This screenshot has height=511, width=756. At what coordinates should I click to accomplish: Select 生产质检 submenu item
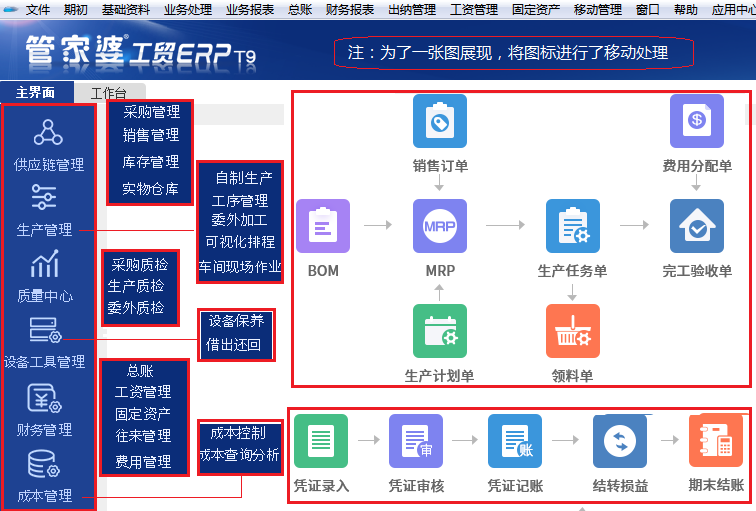tap(136, 286)
